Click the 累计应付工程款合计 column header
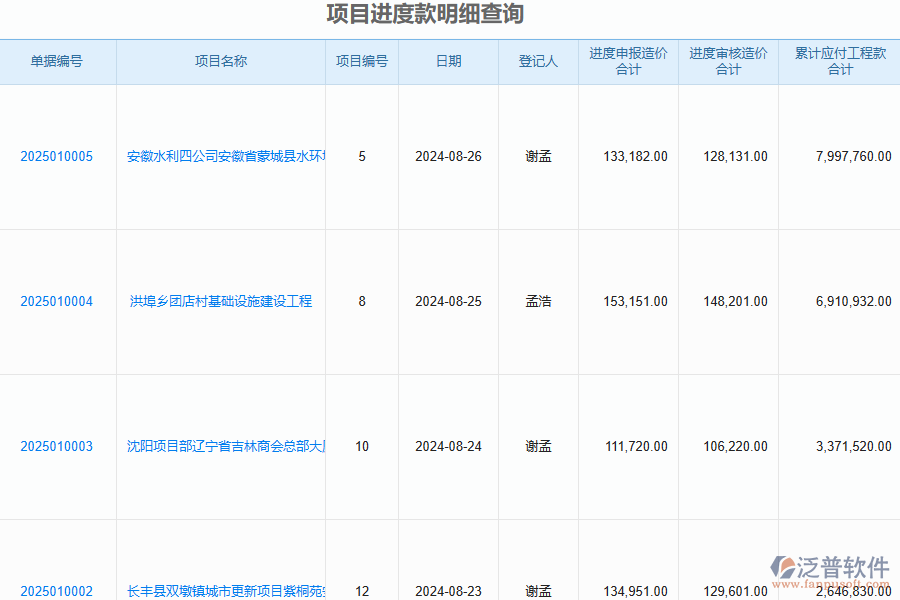The image size is (900, 600). click(x=839, y=61)
